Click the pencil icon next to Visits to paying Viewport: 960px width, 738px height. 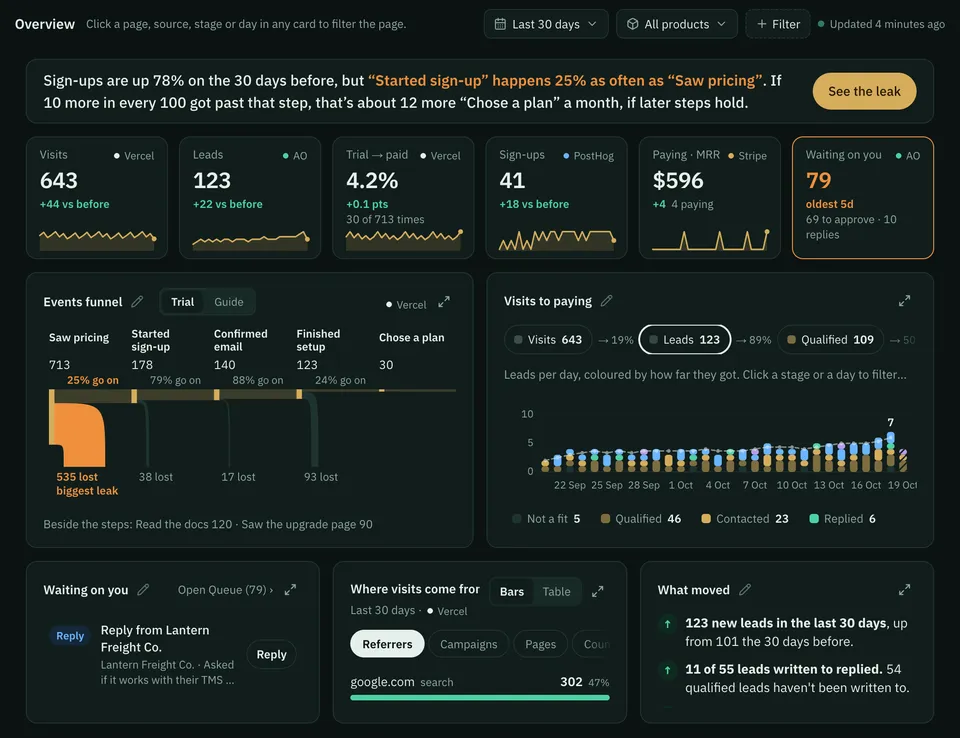pos(606,301)
